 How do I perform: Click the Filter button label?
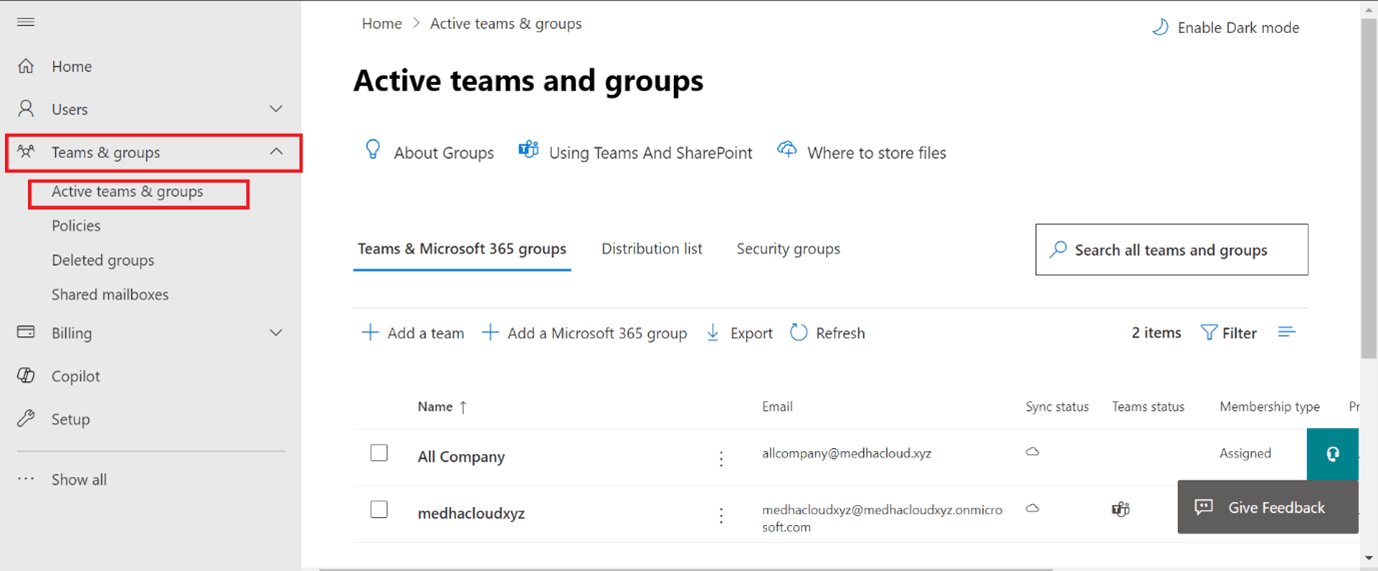[x=1240, y=333]
